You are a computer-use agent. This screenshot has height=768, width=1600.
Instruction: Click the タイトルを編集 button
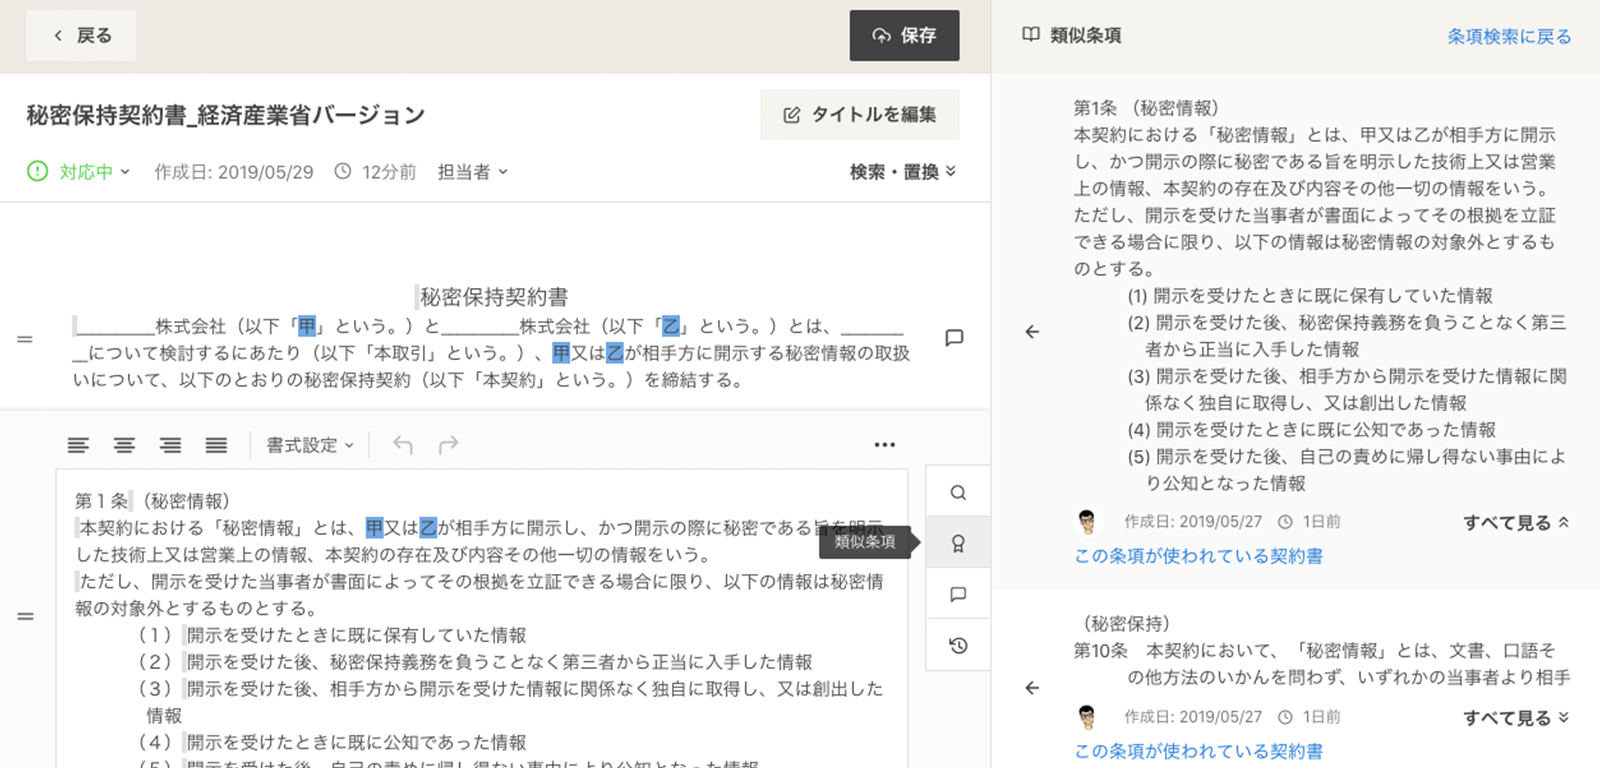(x=859, y=115)
